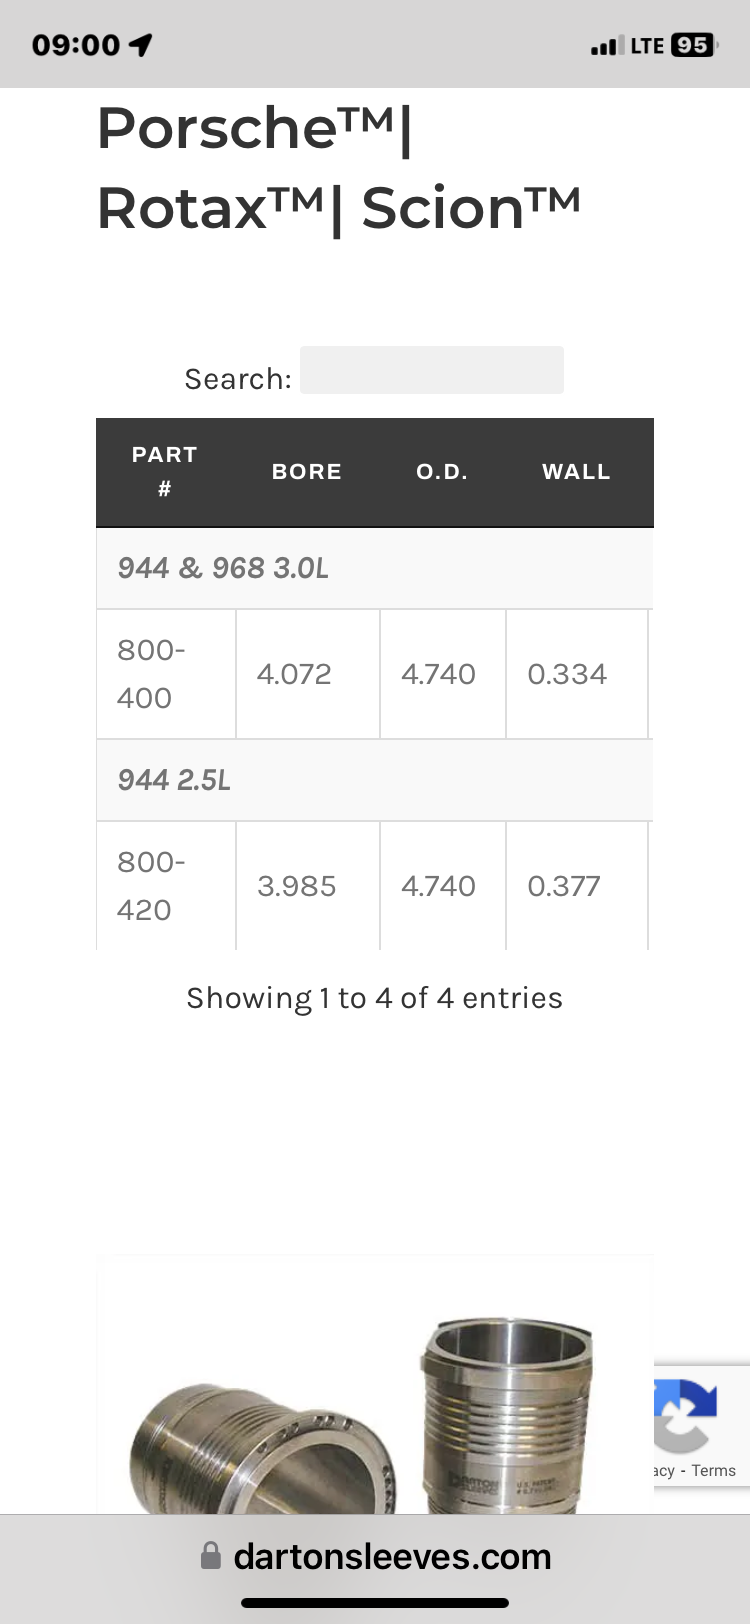
Task: Tap the home indicator bar at bottom
Action: (375, 1603)
